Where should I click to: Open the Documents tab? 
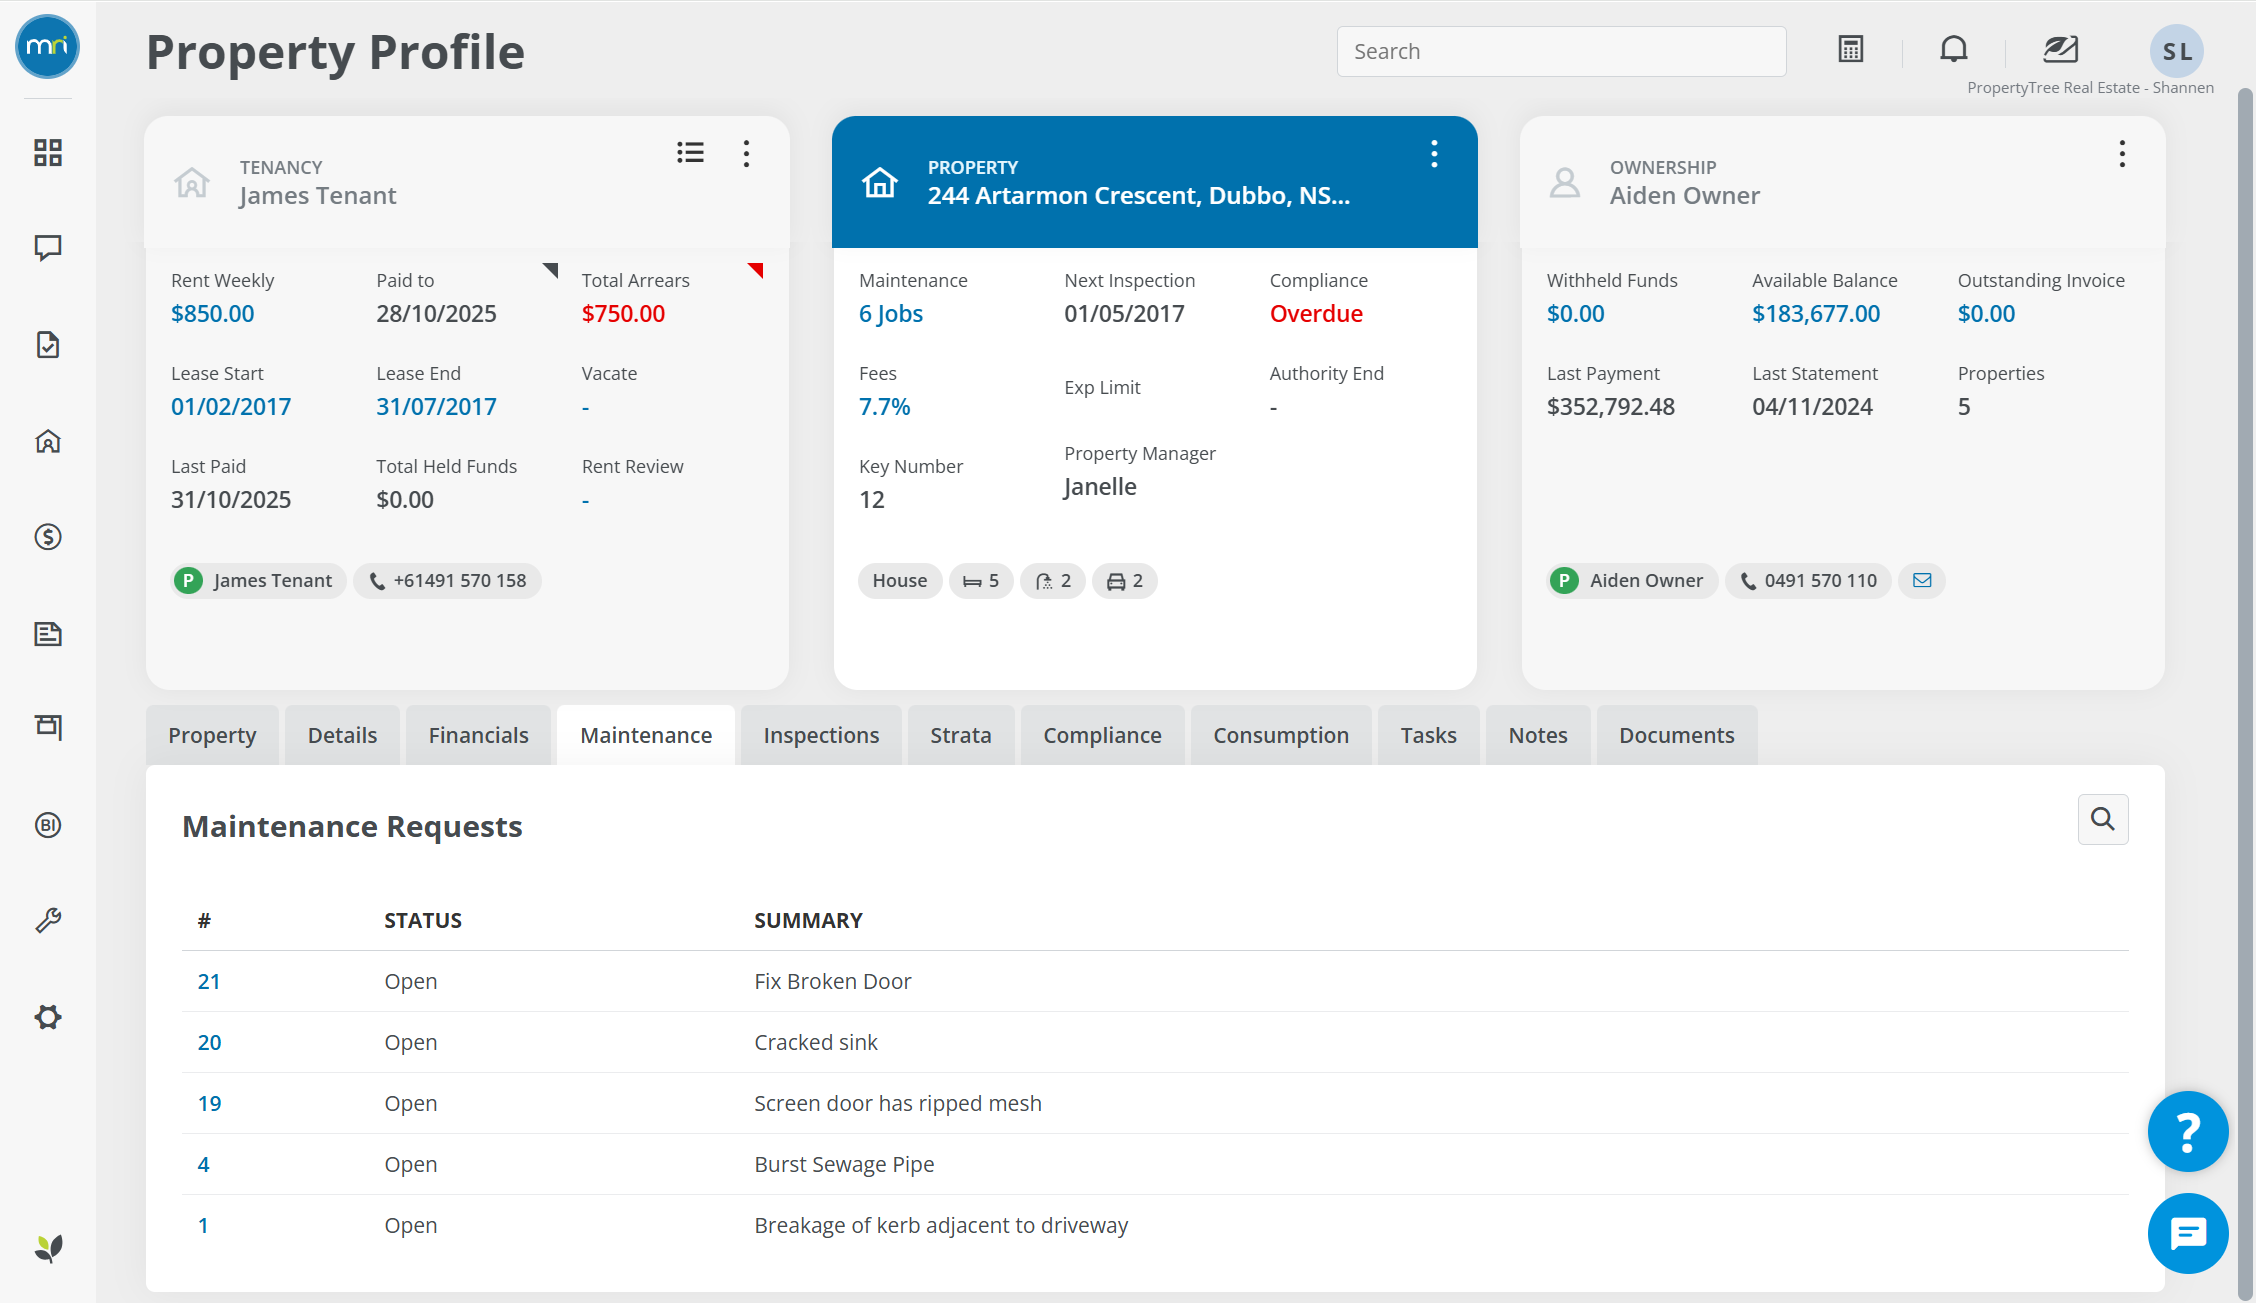coord(1677,735)
